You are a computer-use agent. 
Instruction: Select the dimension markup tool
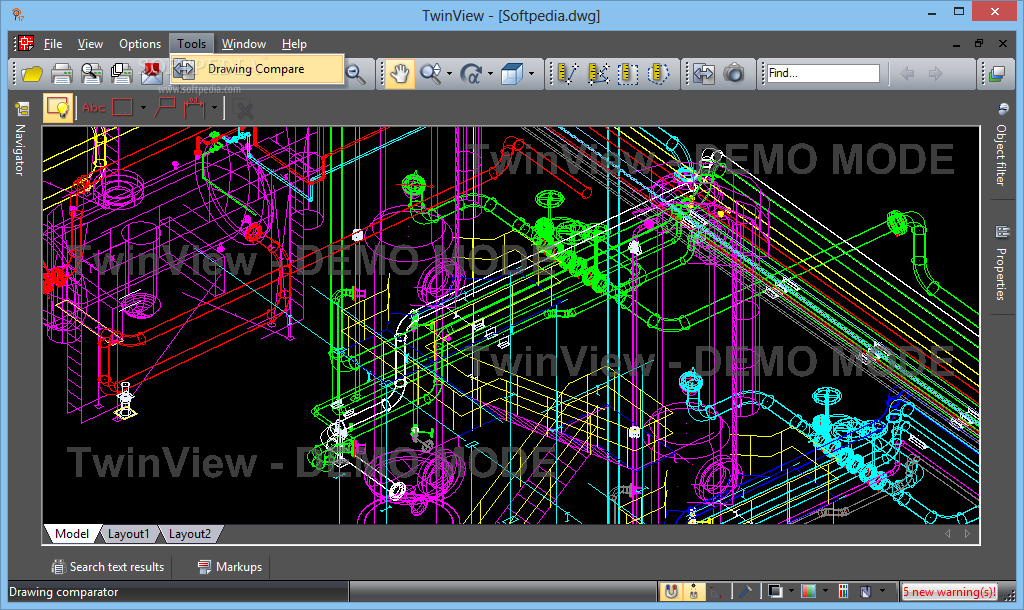[x=194, y=108]
